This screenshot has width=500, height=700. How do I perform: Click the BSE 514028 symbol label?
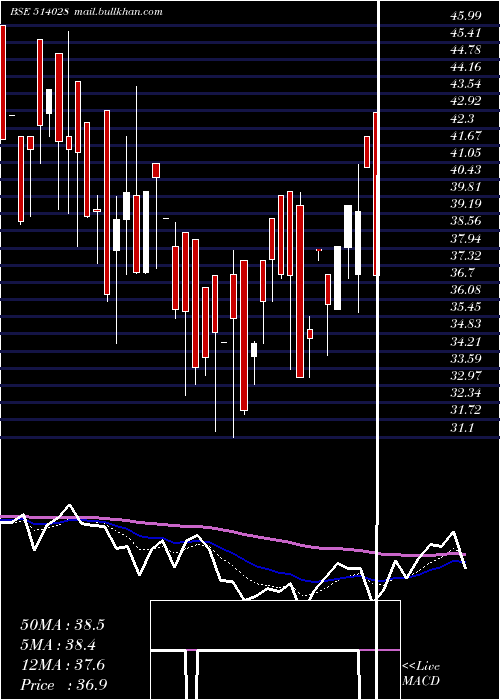coord(39,12)
